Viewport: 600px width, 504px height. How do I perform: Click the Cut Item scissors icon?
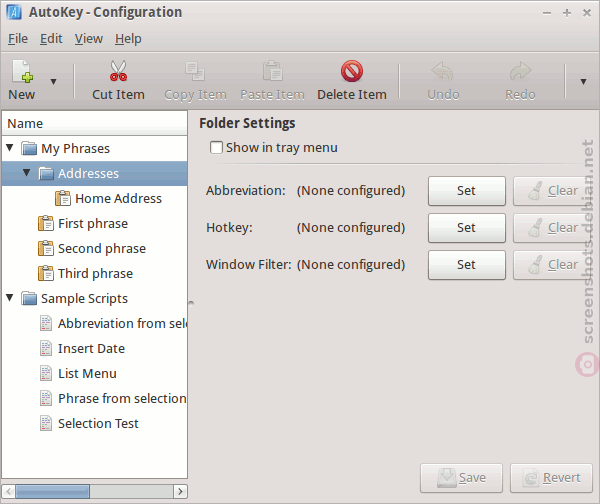[x=118, y=71]
